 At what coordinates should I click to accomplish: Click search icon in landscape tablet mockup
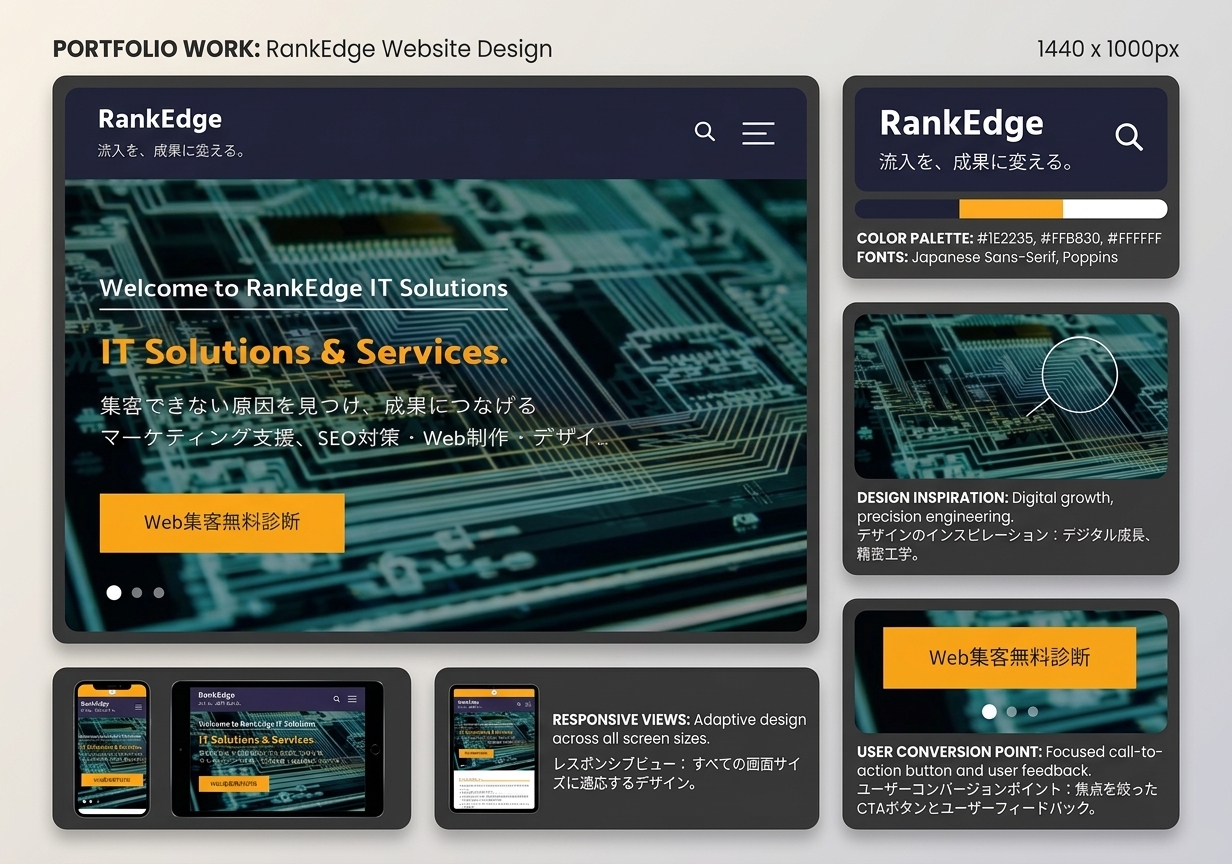click(x=337, y=699)
